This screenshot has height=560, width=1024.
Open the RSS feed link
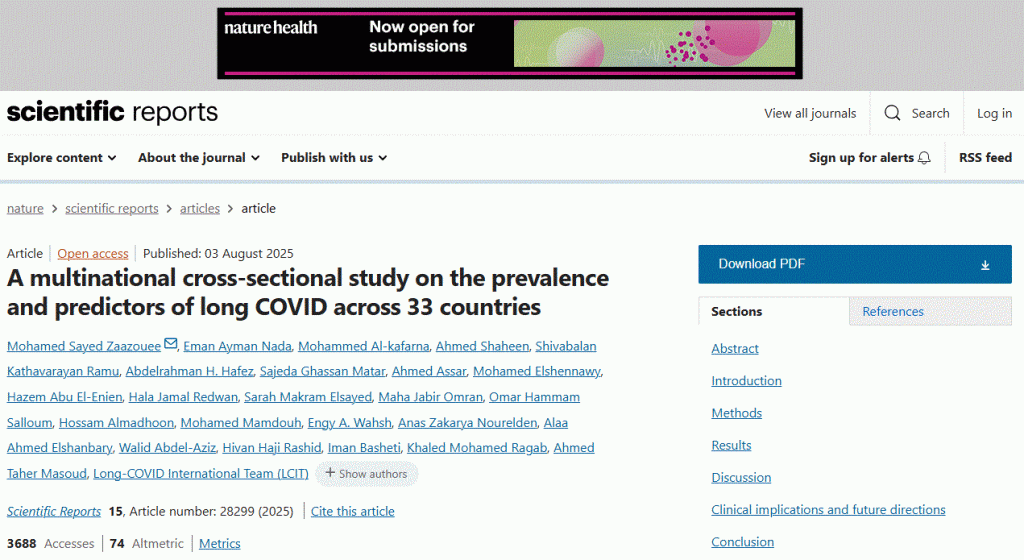click(x=985, y=158)
